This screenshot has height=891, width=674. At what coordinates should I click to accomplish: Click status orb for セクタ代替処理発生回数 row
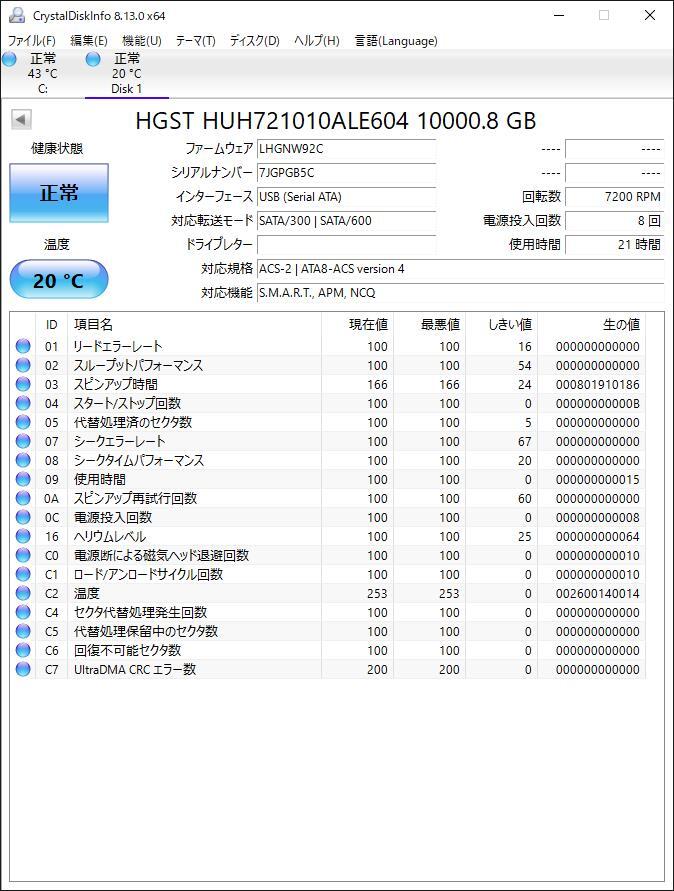tap(23, 612)
